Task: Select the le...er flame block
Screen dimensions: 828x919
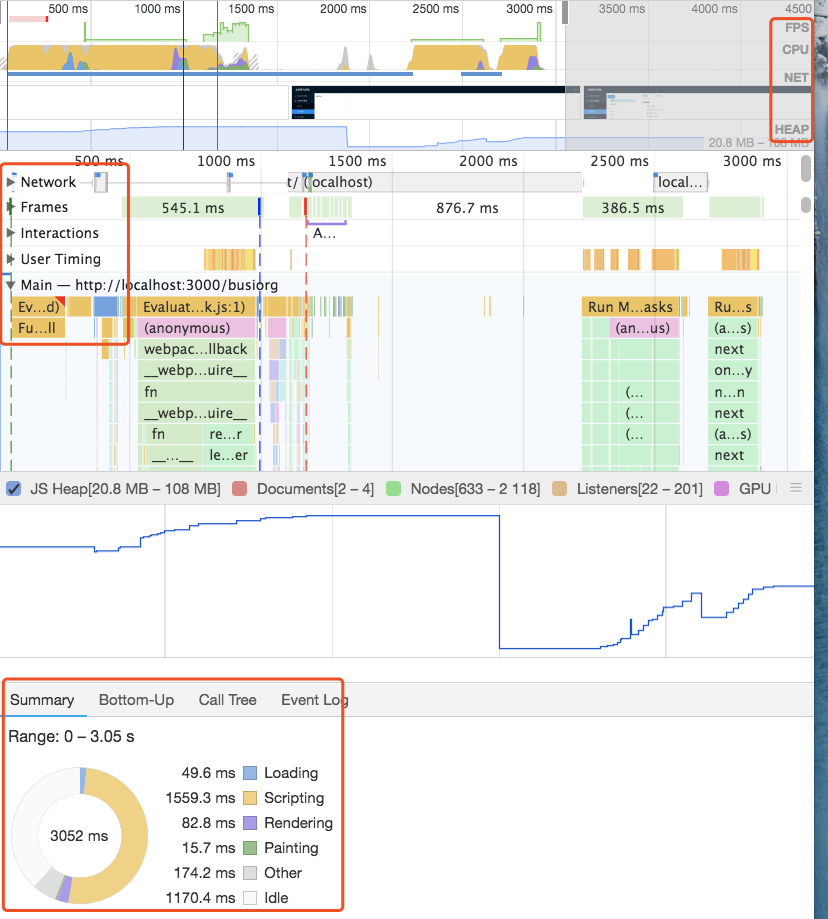Action: pos(229,455)
